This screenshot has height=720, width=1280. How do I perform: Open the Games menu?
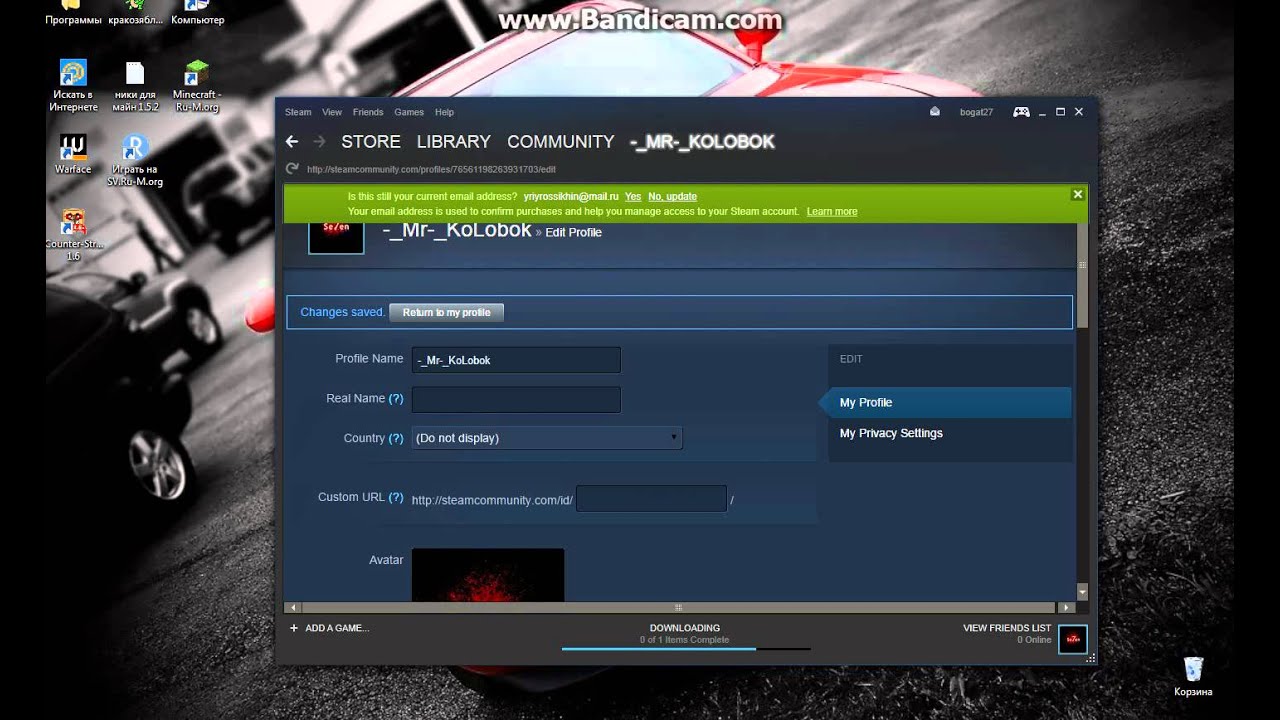(x=409, y=112)
